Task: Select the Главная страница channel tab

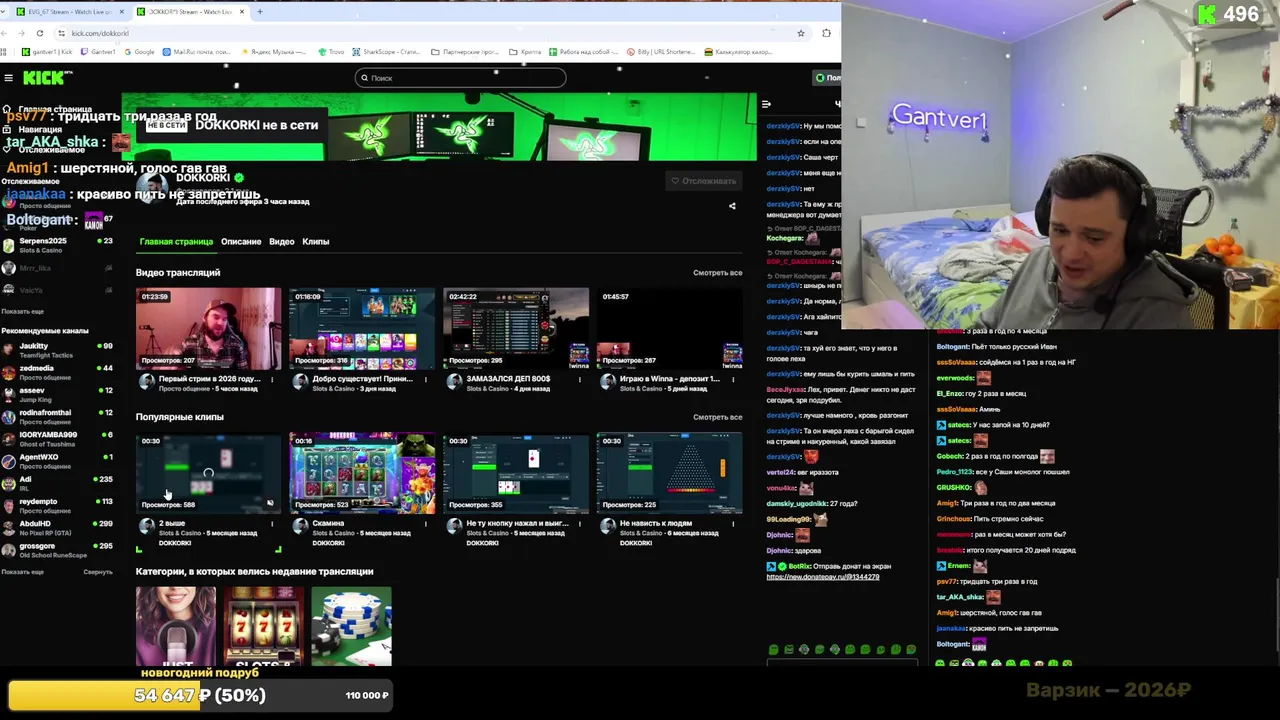Action: tap(176, 242)
